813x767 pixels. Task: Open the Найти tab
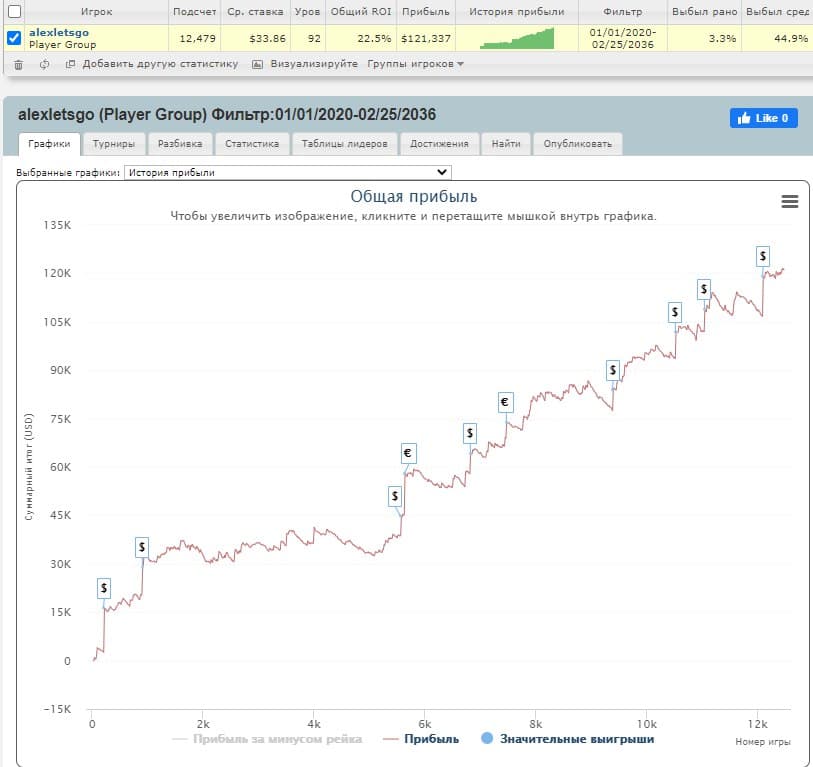coord(506,144)
